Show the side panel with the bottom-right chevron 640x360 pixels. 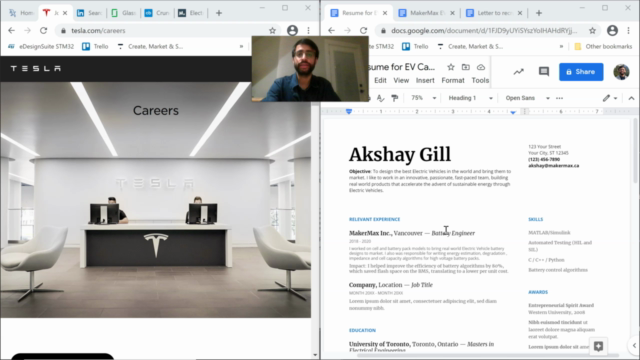(634, 346)
